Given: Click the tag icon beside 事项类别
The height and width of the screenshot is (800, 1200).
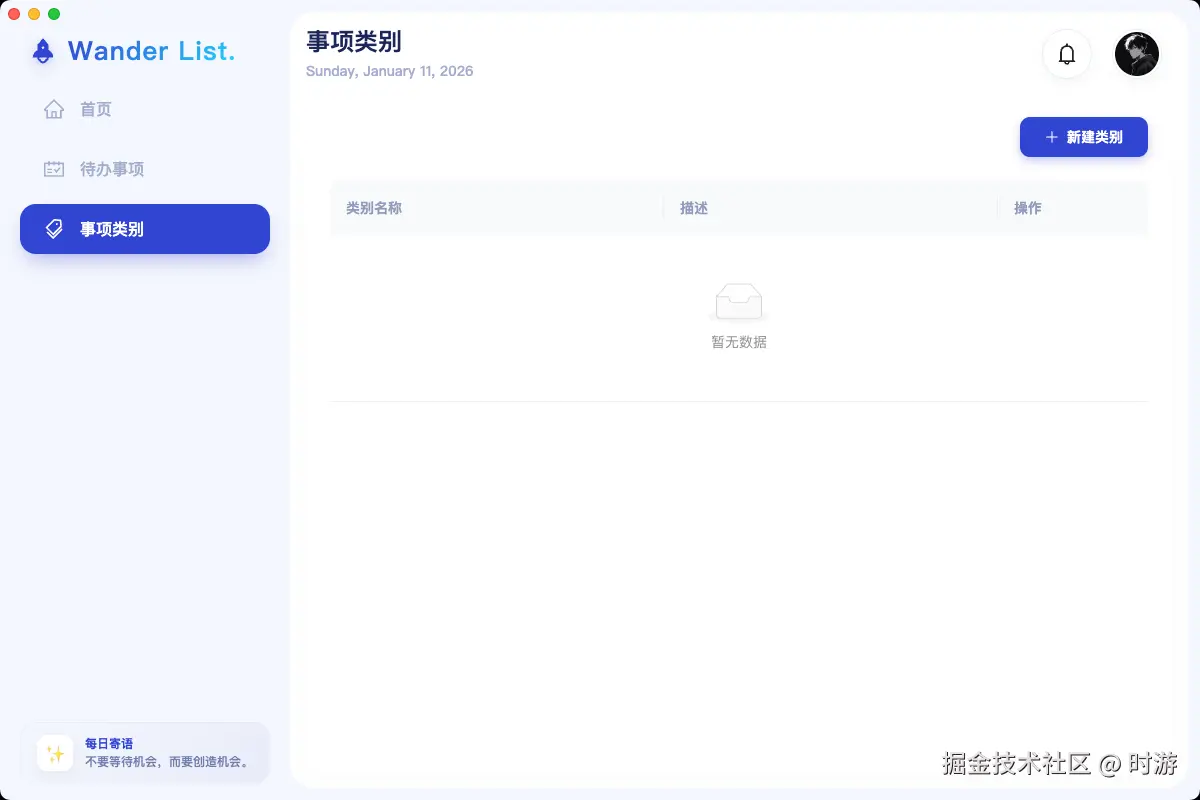Looking at the screenshot, I should tap(54, 229).
